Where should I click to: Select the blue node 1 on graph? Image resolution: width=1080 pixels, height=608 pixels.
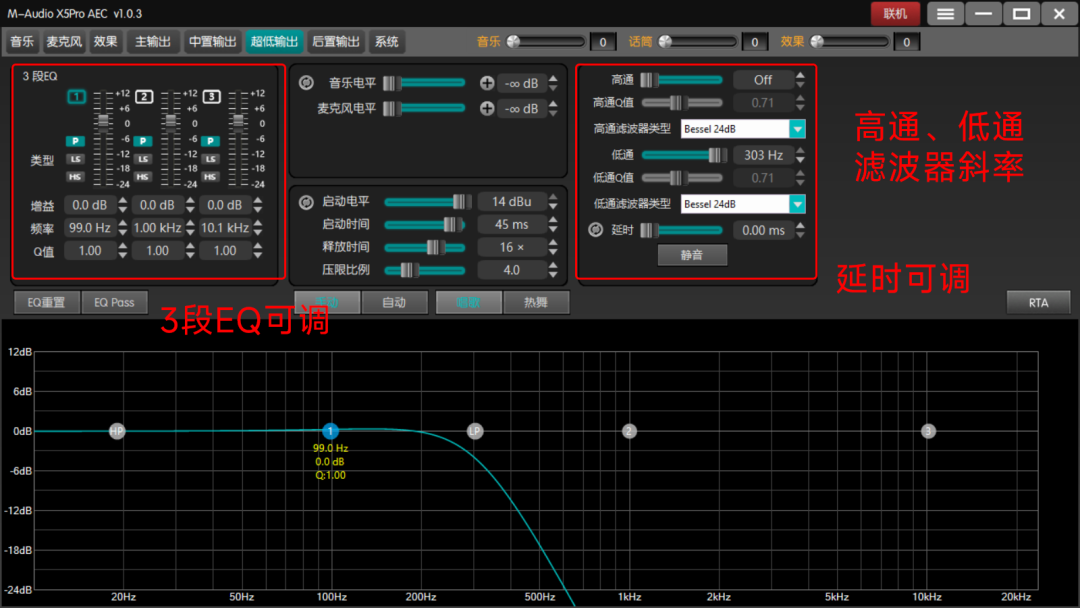pos(331,431)
